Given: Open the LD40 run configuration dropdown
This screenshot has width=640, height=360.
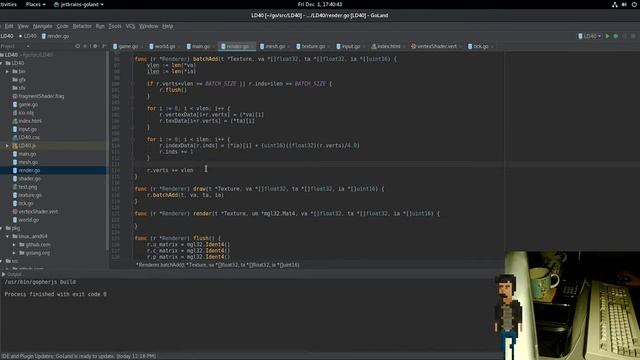Looking at the screenshot, I should click(x=590, y=36).
